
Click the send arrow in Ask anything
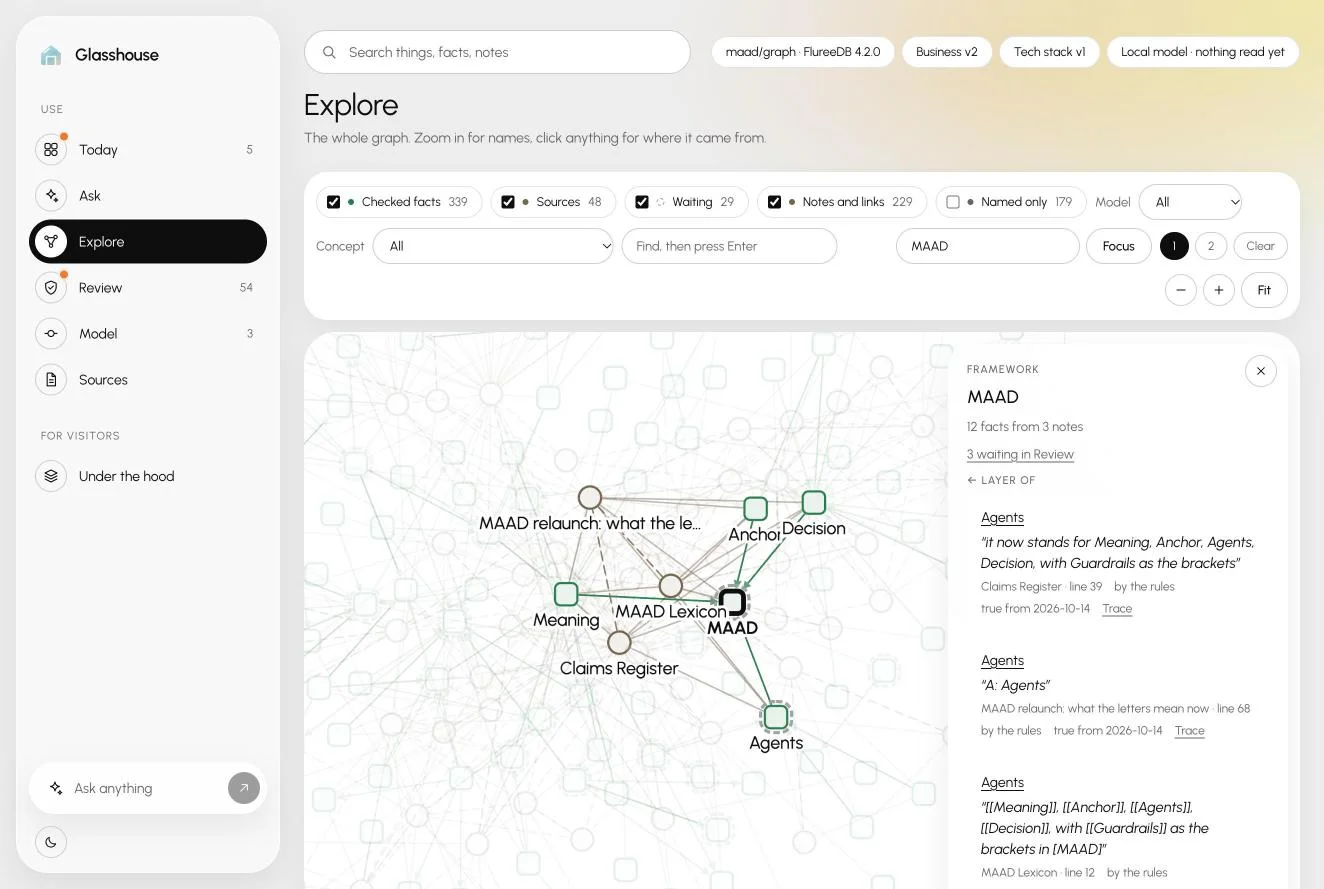244,788
